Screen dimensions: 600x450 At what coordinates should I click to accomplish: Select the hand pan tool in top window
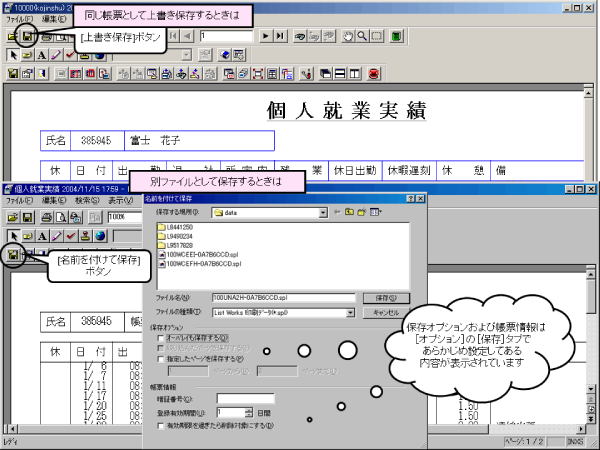[348, 36]
